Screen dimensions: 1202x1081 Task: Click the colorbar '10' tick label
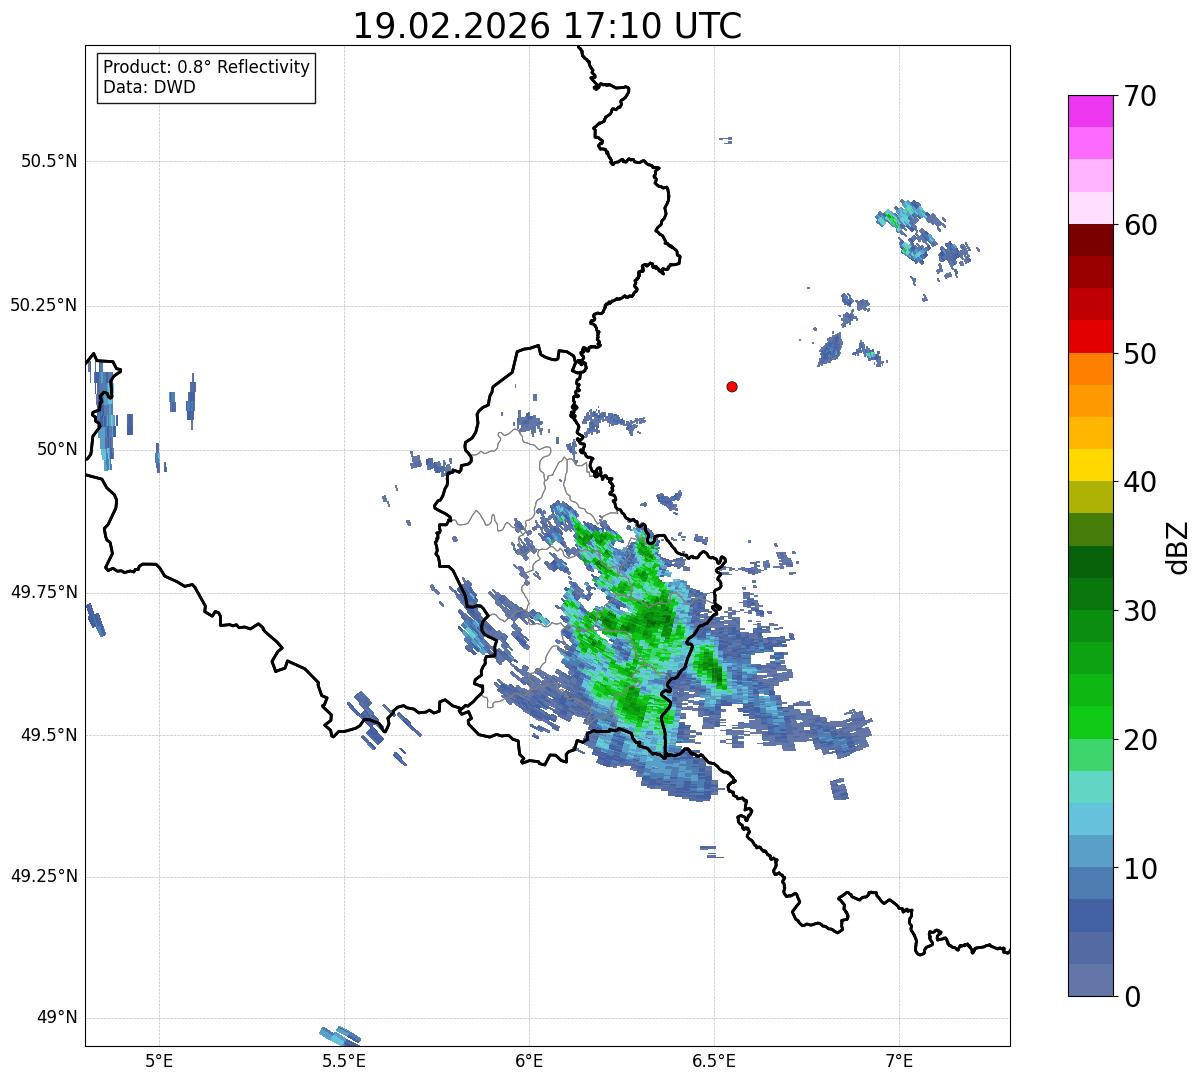coord(1140,868)
